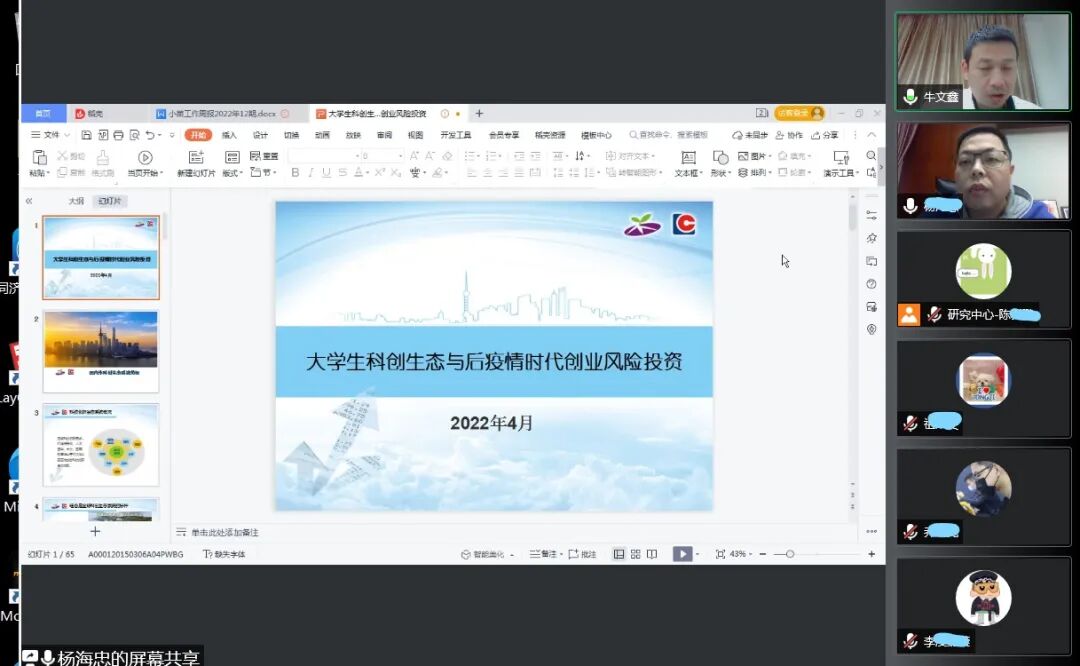
Task: Click the 当页开始 playback icon
Action: point(146,156)
